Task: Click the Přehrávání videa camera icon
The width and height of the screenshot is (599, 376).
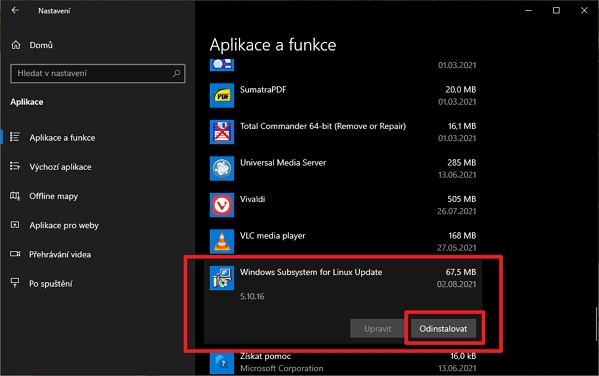Action: (15, 254)
